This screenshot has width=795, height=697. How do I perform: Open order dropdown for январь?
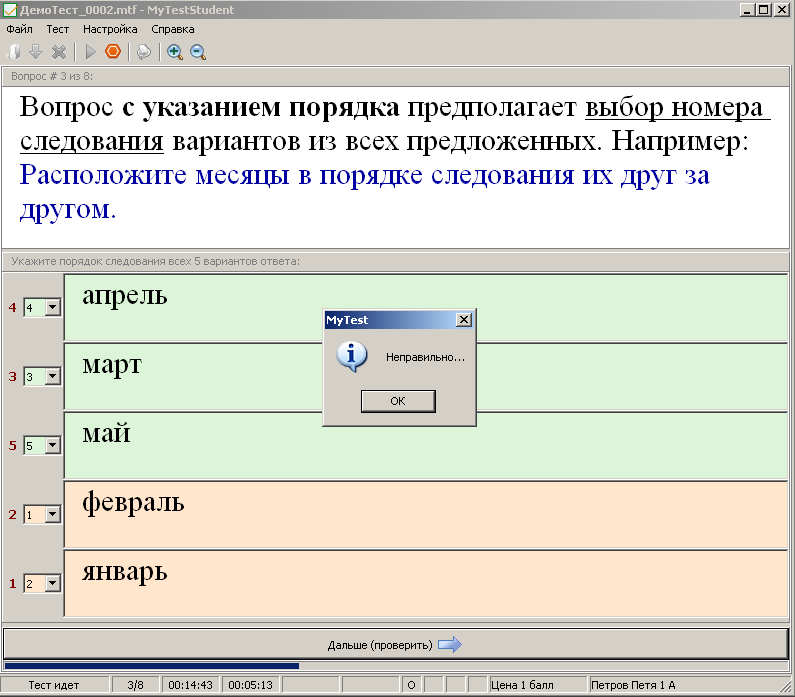click(x=52, y=583)
